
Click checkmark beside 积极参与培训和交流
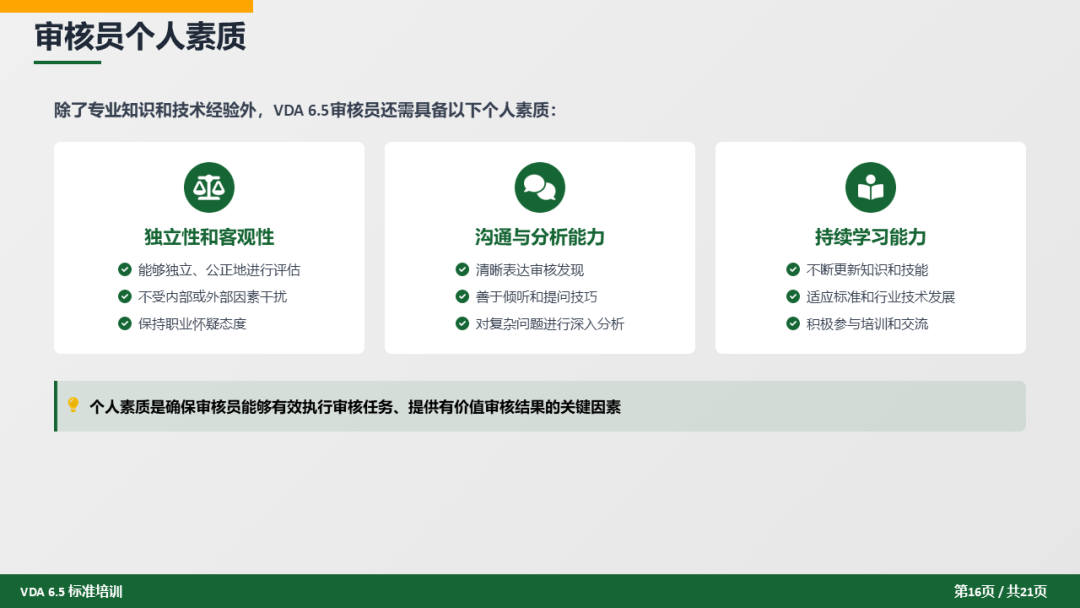pyautogui.click(x=793, y=324)
